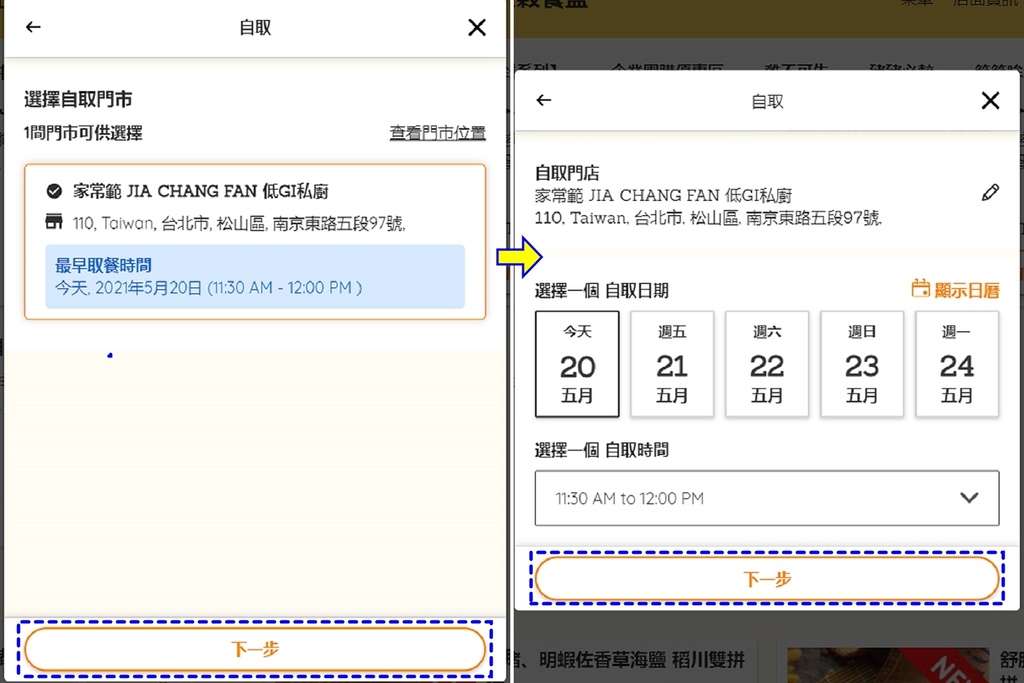Close the right 自取 dialog

point(990,101)
